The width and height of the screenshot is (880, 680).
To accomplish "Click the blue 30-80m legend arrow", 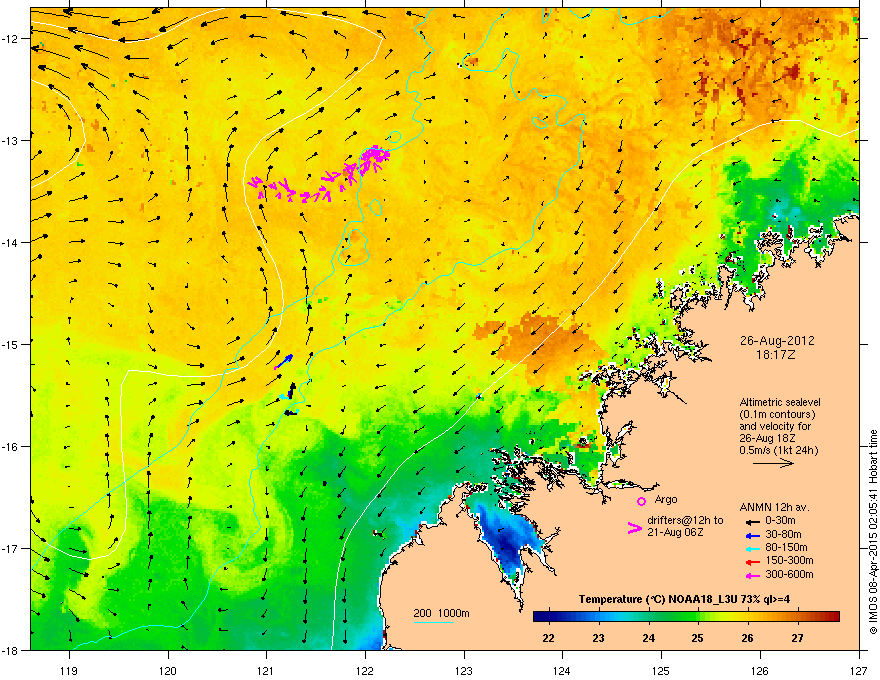I will click(x=752, y=535).
